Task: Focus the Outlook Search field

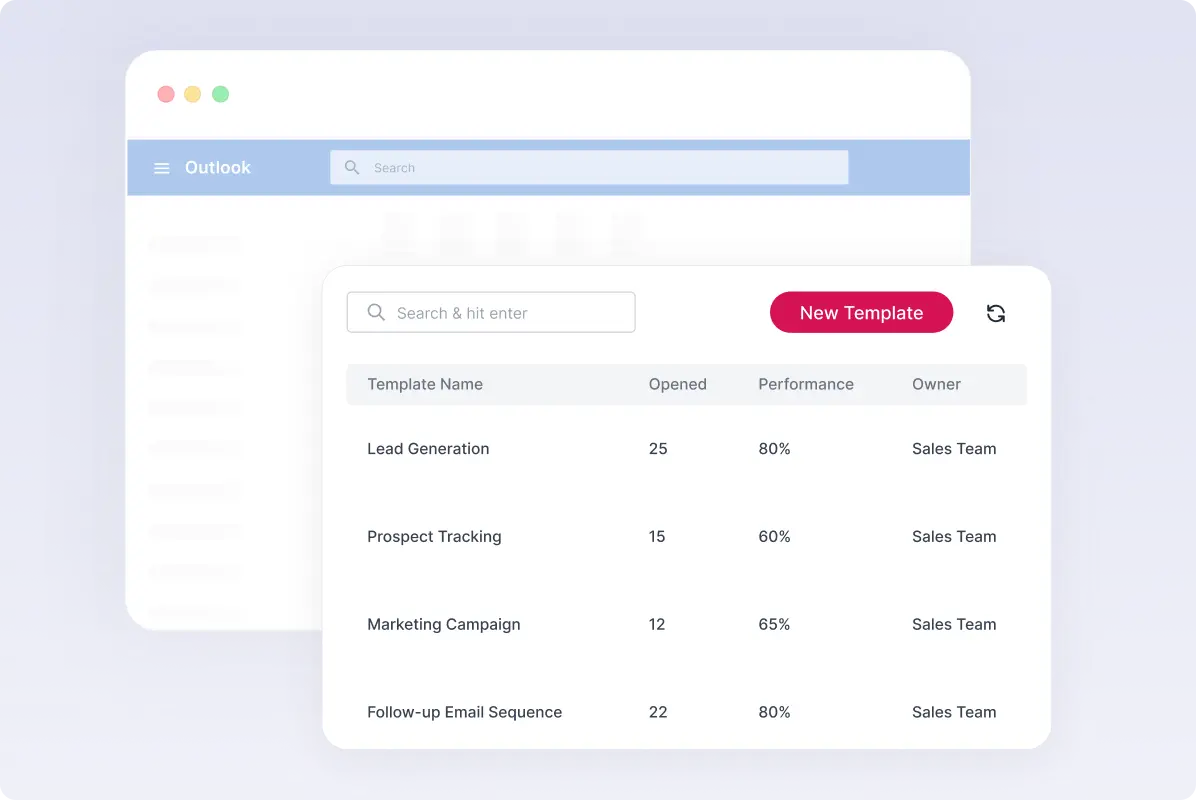Action: coord(600,168)
